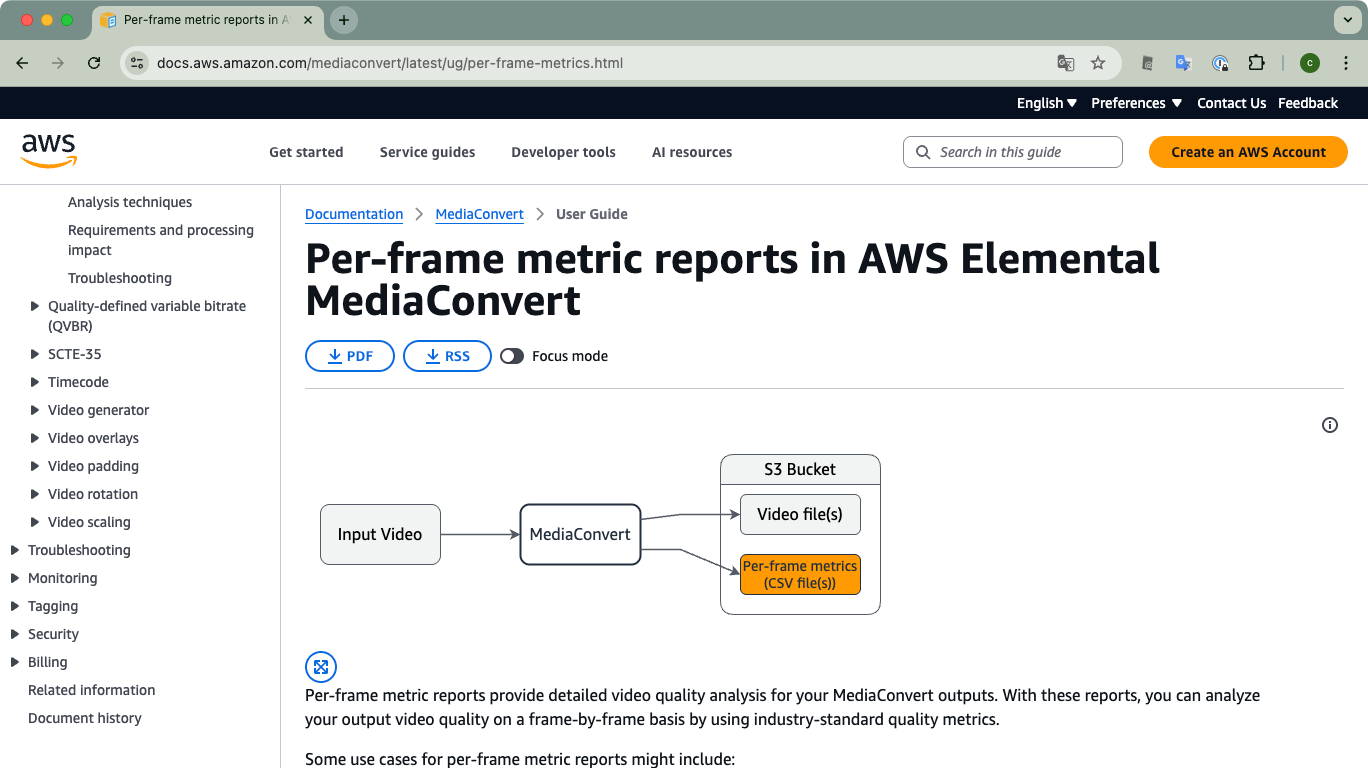The width and height of the screenshot is (1368, 768).
Task: Open the Get started menu
Action: point(306,152)
